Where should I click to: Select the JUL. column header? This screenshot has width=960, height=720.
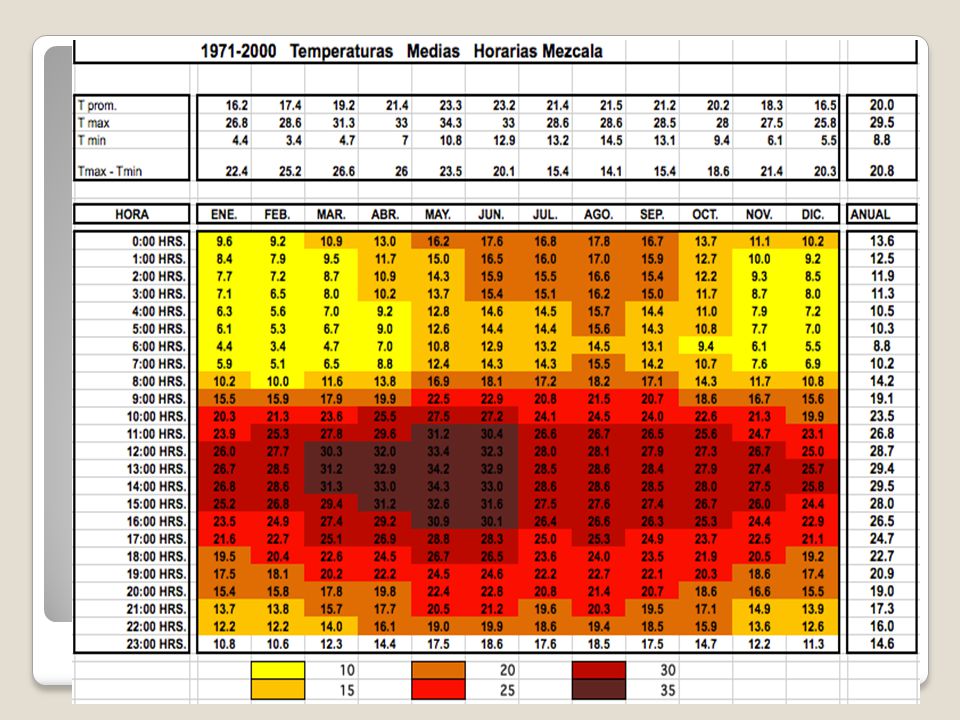point(545,214)
